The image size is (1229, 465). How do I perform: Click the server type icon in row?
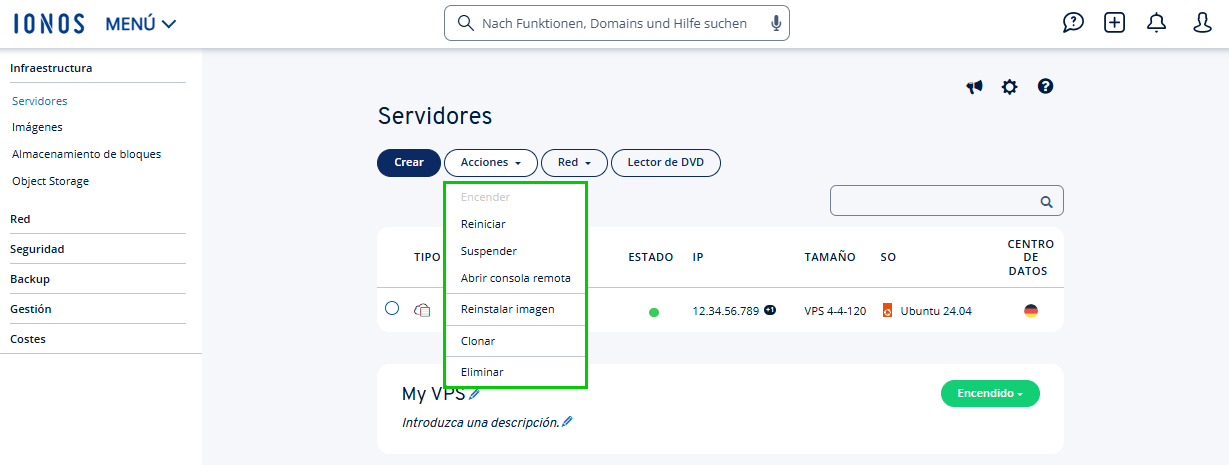[423, 310]
